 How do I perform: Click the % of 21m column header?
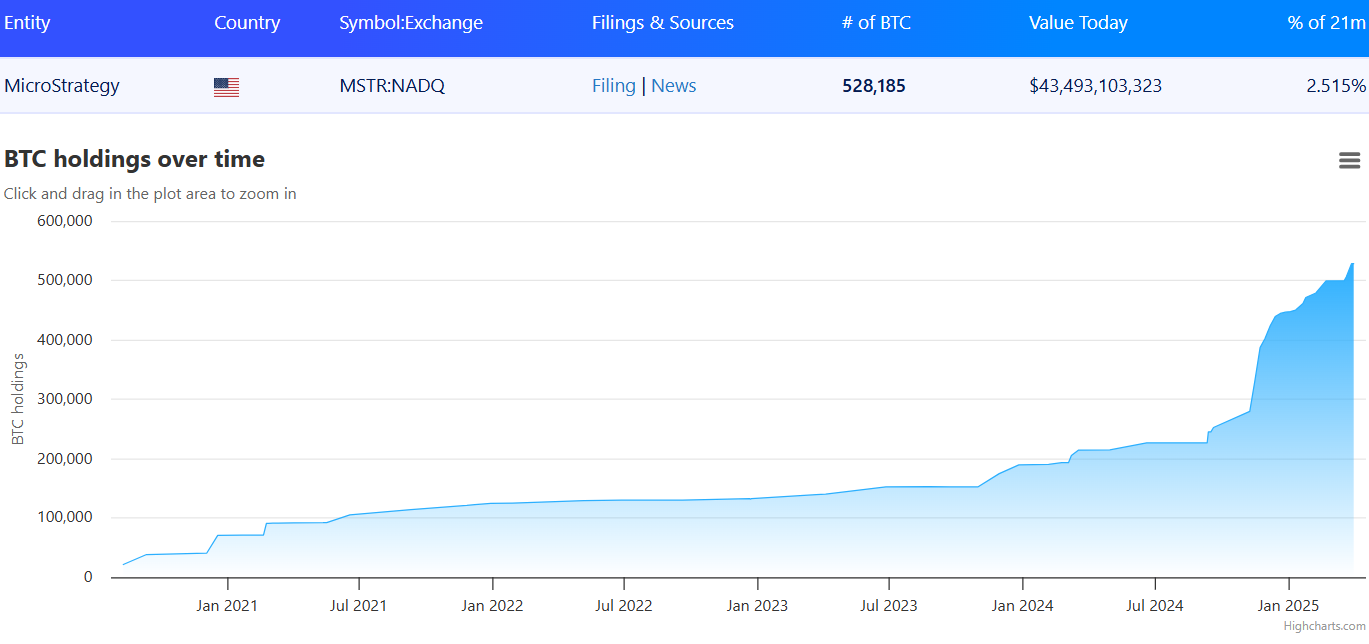[x=1326, y=23]
